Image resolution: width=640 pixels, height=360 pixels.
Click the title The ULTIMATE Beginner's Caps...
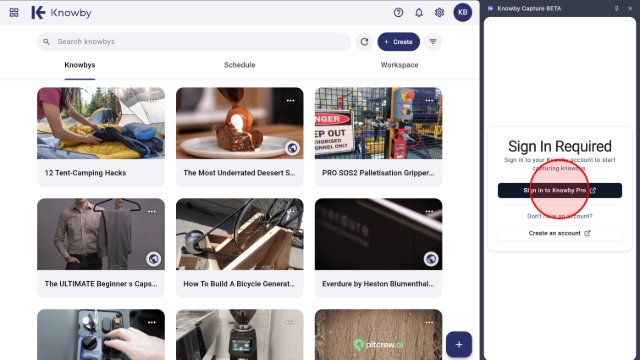tap(101, 284)
